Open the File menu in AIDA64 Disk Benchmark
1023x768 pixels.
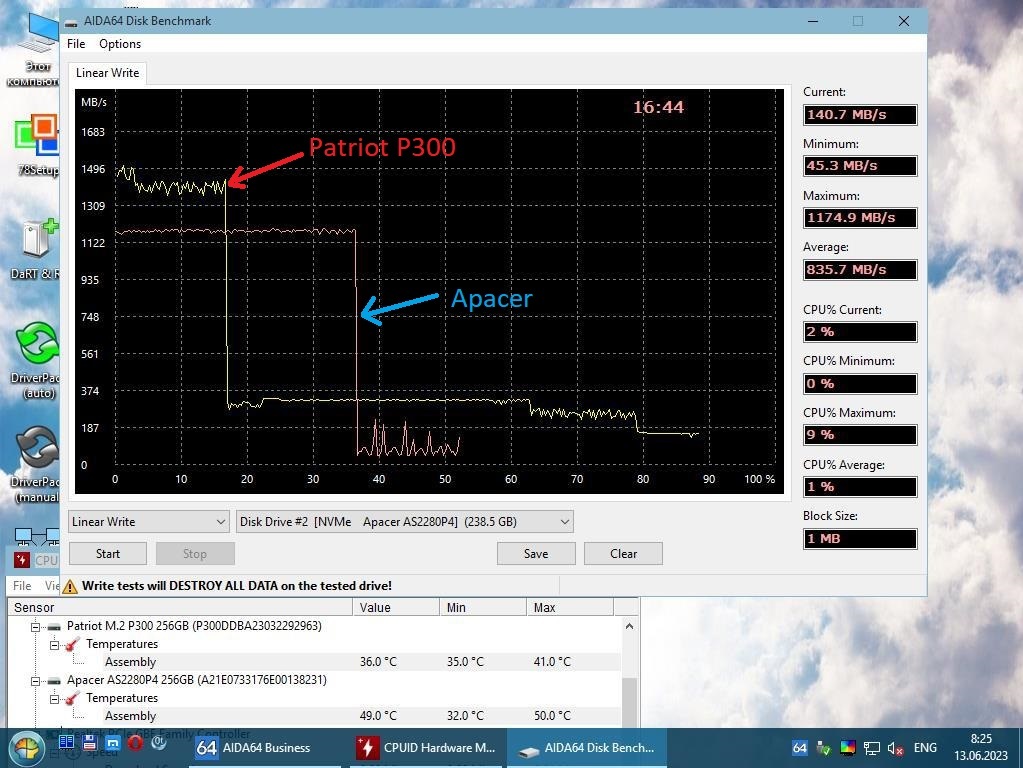coord(76,44)
